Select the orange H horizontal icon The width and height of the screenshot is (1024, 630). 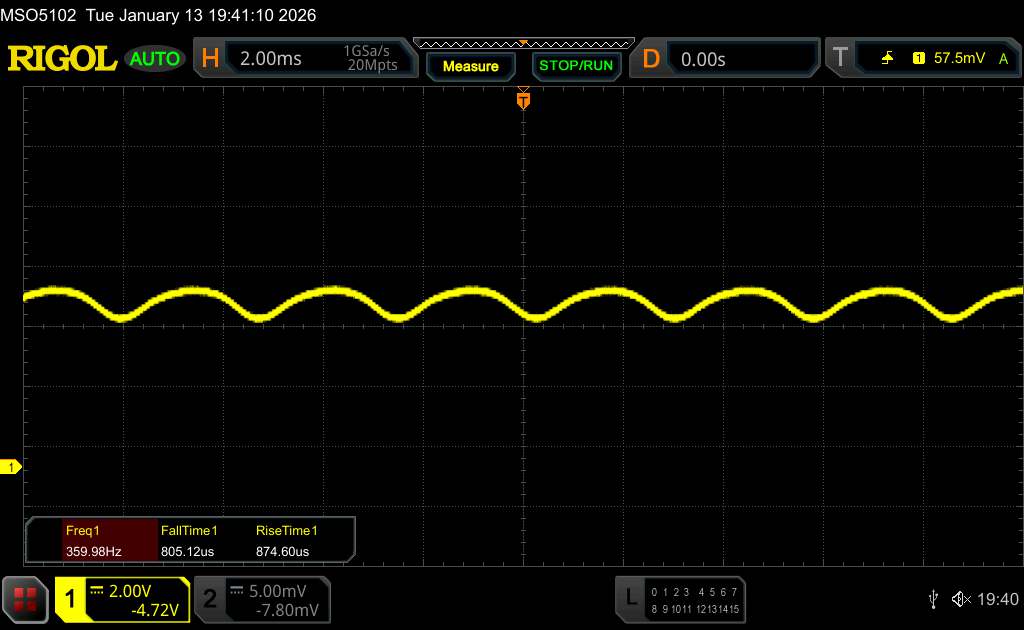click(x=210, y=59)
